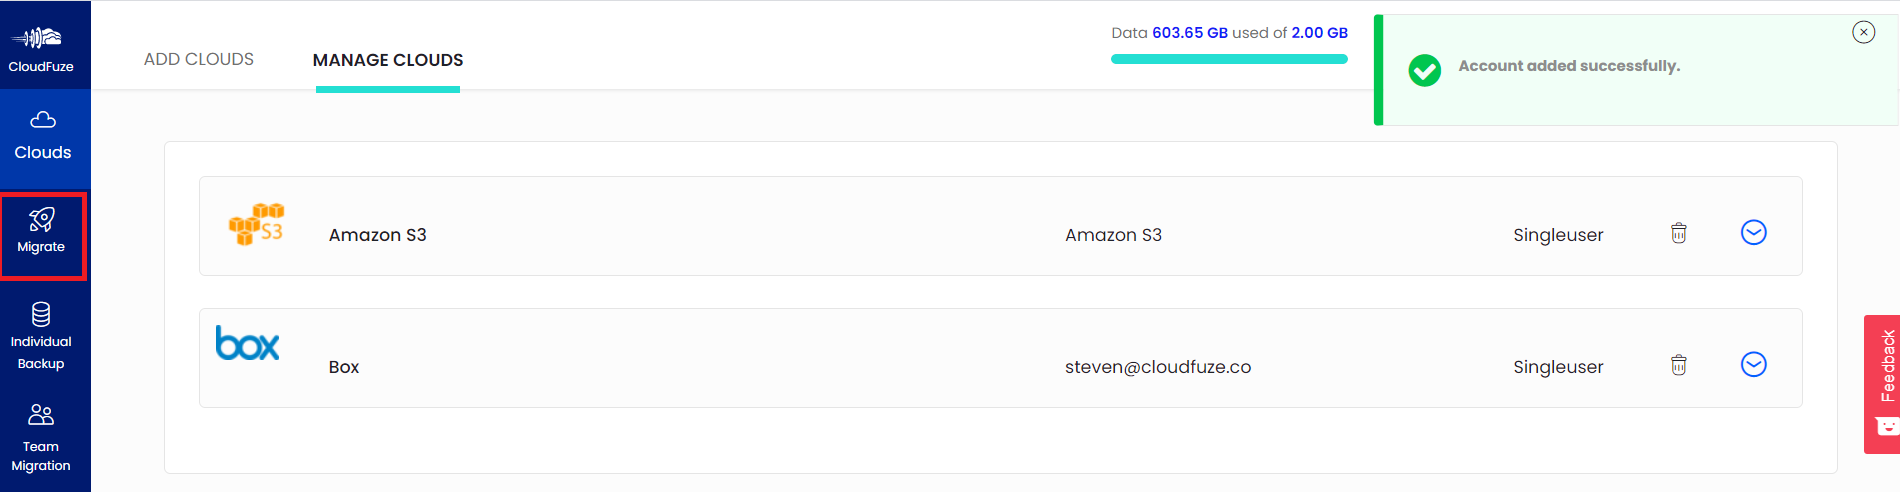Screen dimensions: 1900x492
Task: Open Team Migration in sidebar
Action: [41, 439]
